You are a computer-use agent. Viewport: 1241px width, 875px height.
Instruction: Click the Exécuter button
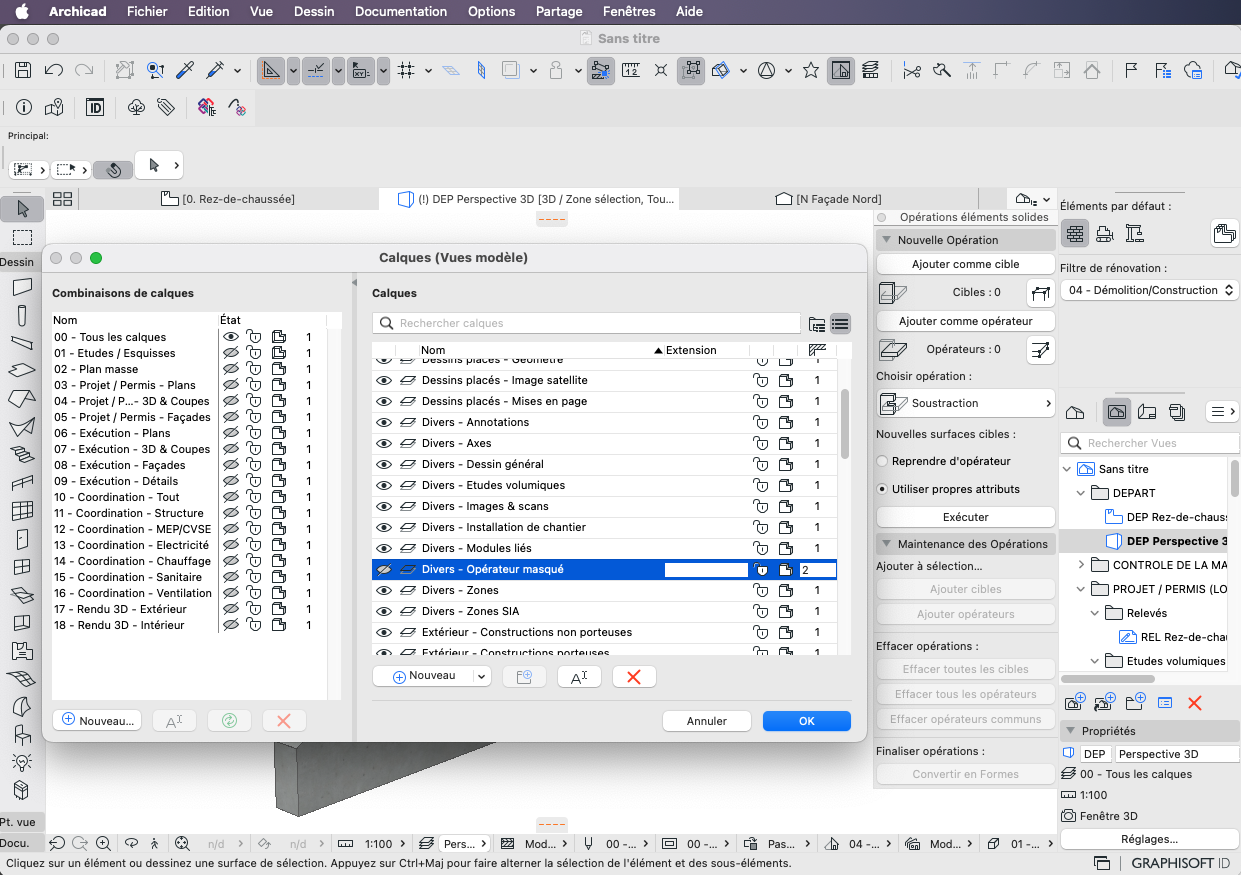point(966,517)
